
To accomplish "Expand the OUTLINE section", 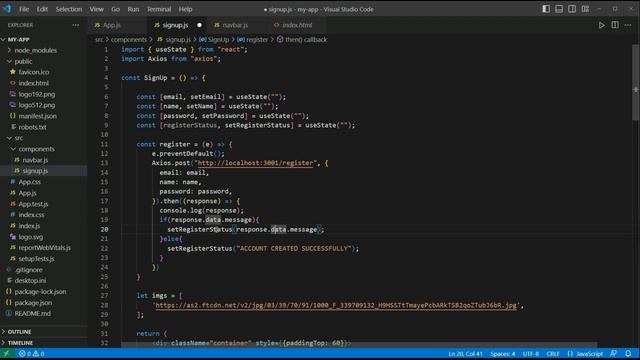I will coord(19,332).
